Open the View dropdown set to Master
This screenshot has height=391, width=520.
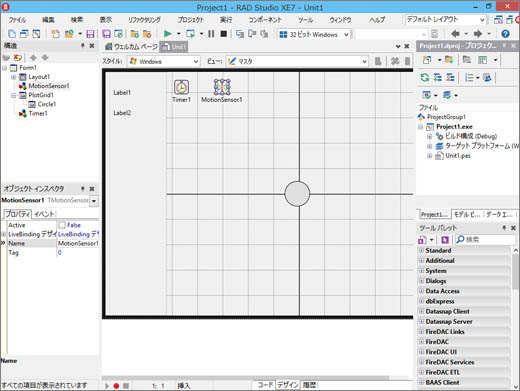[297, 61]
